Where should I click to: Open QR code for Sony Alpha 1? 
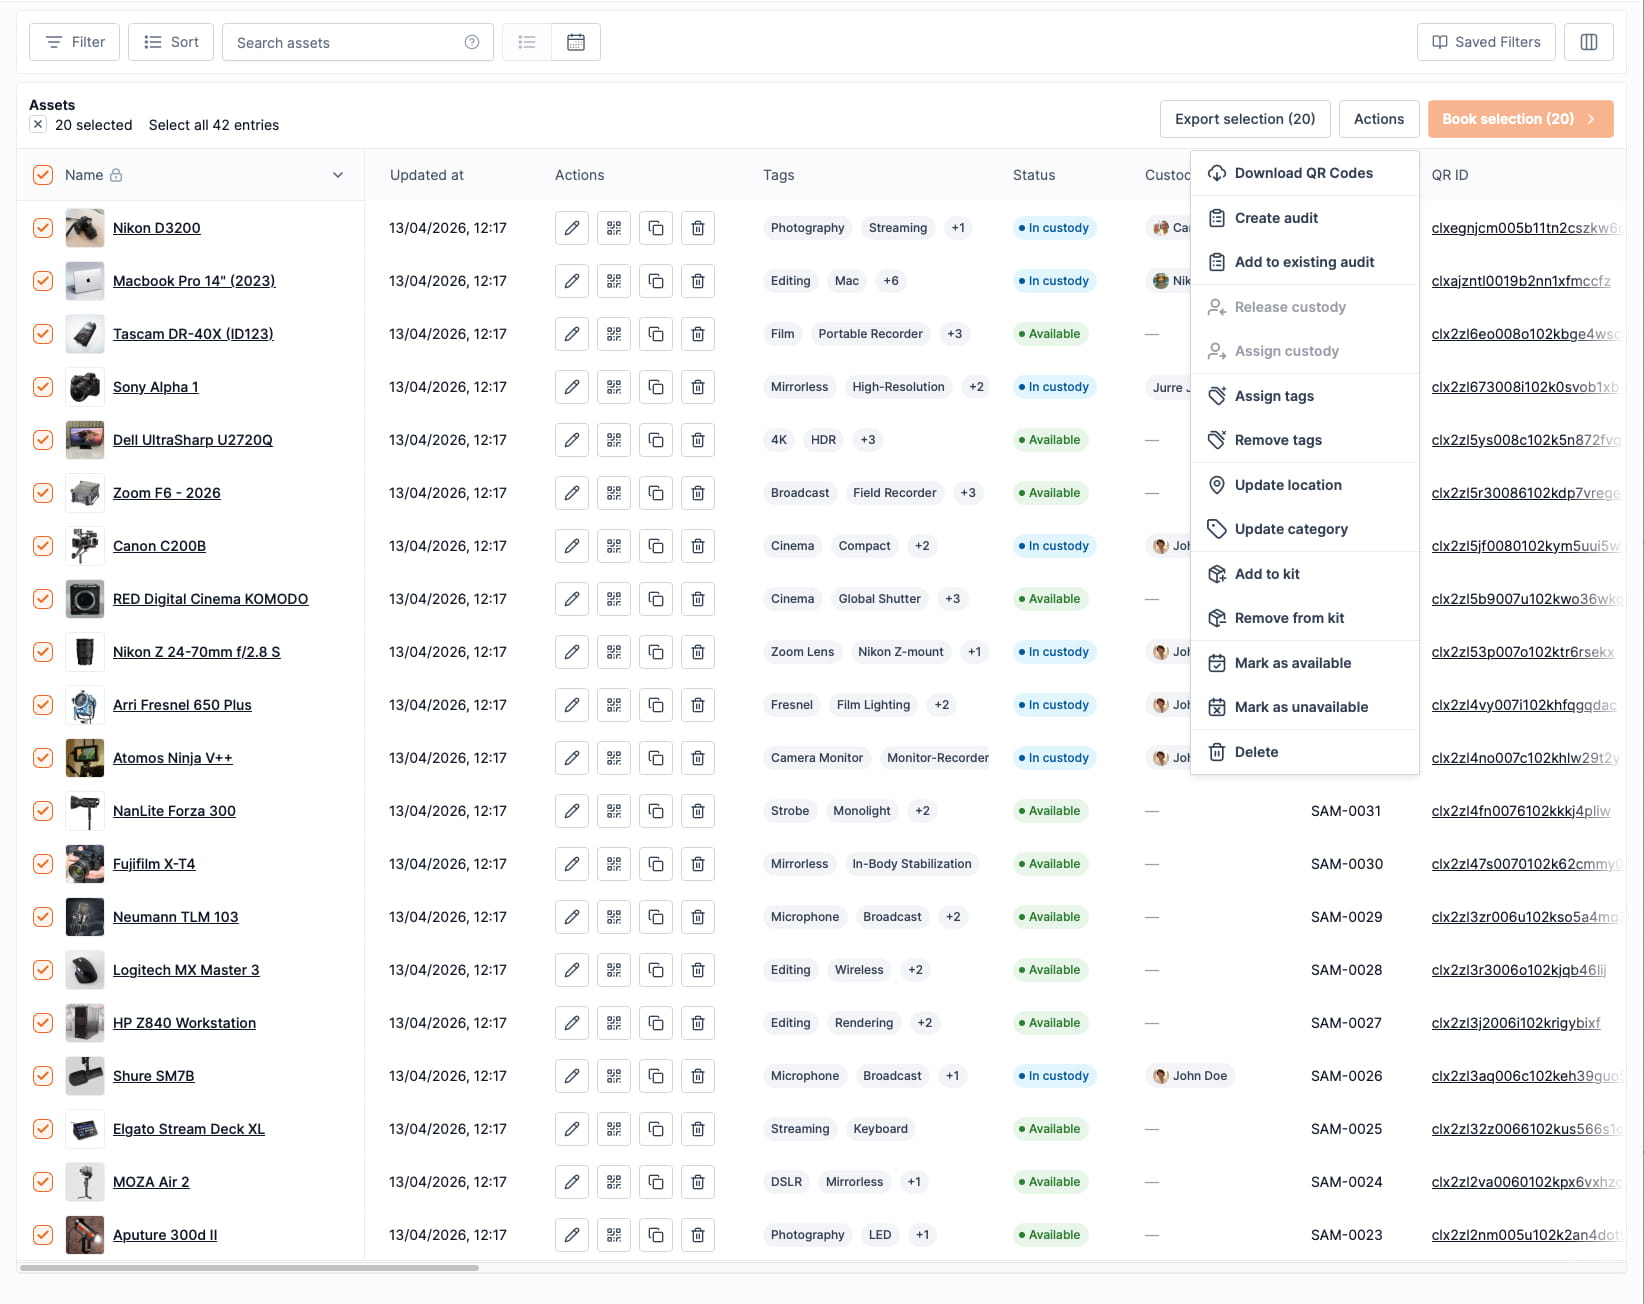[614, 387]
